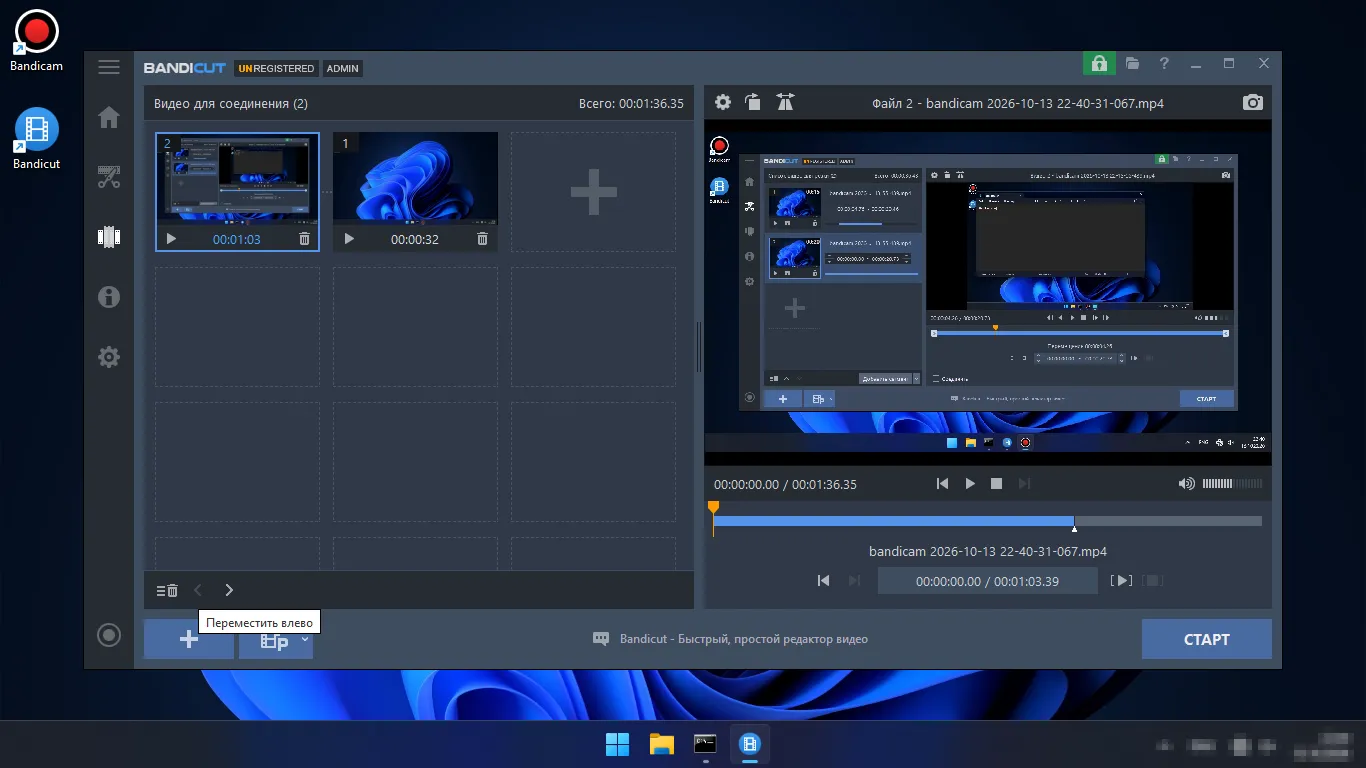Click the green lock register icon
This screenshot has height=768, width=1366.
[1099, 64]
